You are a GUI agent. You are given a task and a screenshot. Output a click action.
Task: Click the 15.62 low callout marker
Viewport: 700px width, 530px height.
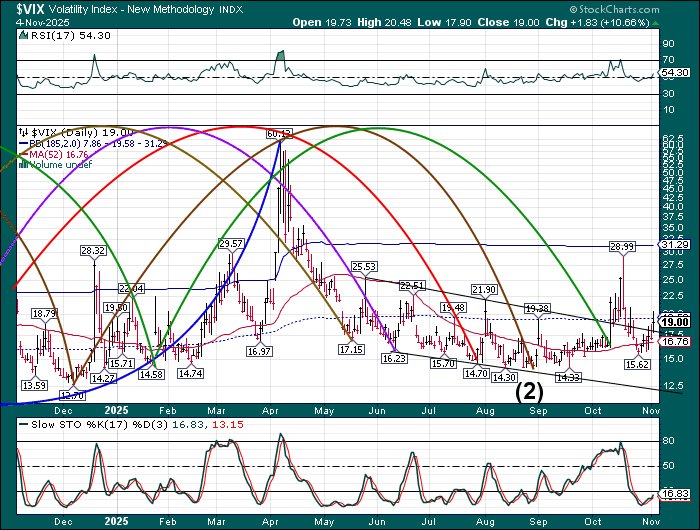click(638, 365)
